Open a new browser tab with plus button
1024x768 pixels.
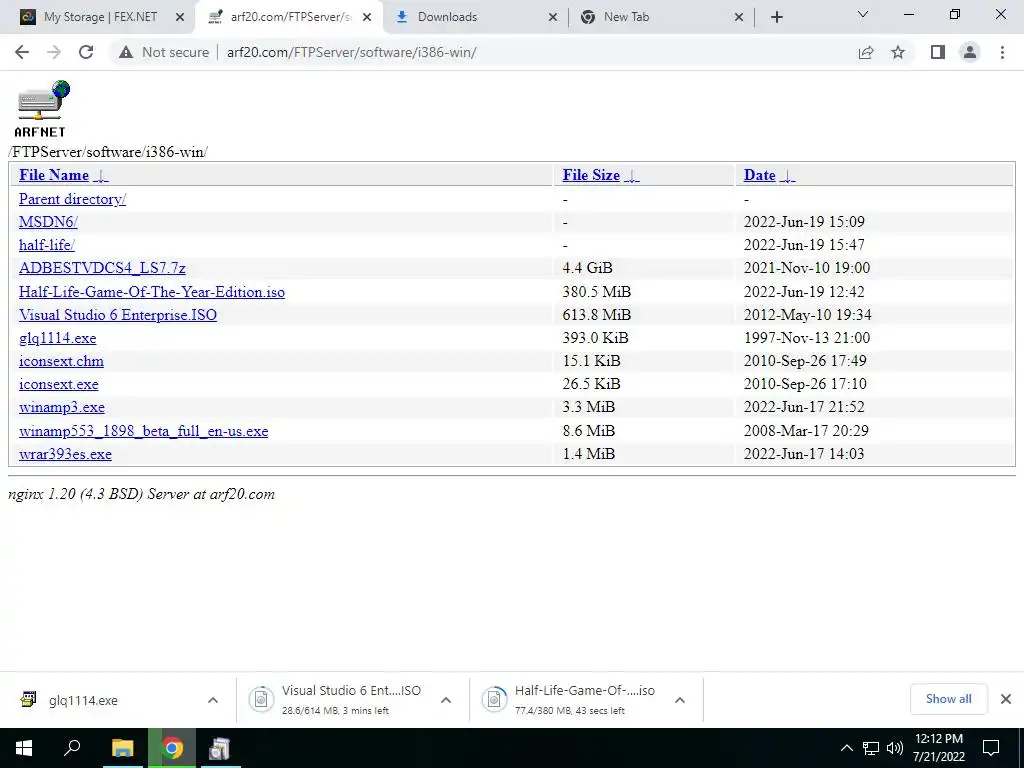click(776, 17)
